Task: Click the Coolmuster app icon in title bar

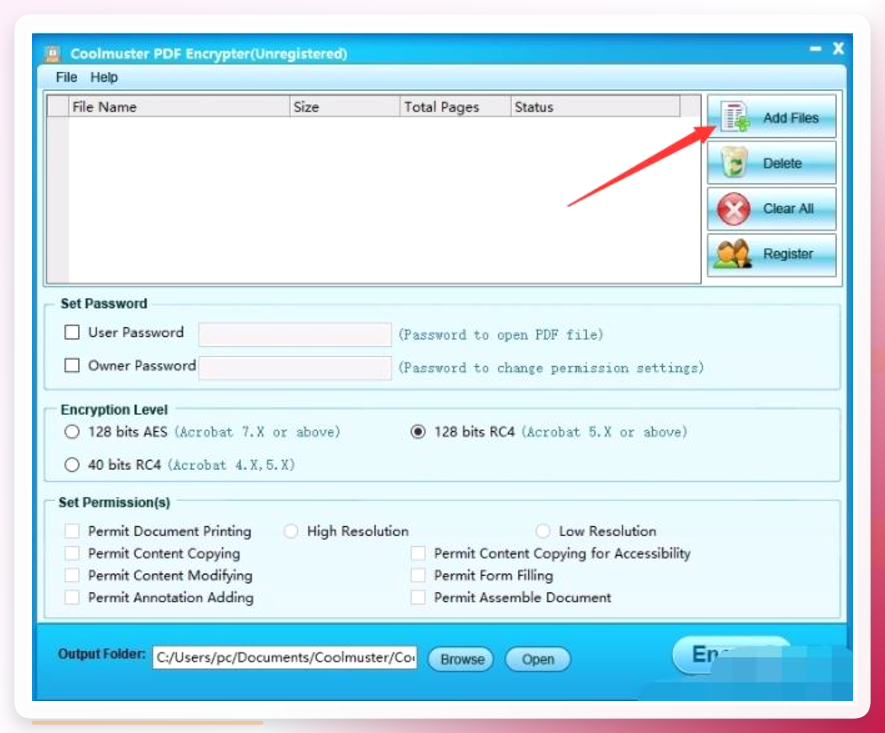Action: (52, 54)
